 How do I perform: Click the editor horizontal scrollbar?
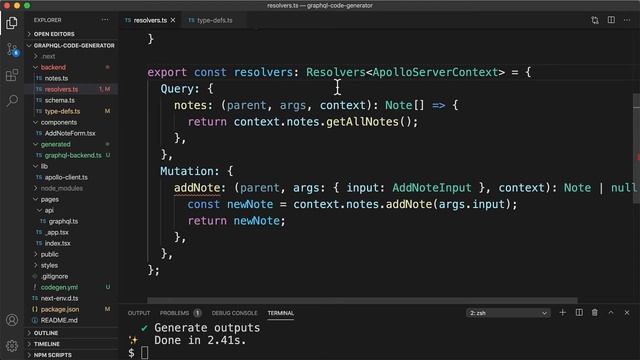[x=362, y=300]
